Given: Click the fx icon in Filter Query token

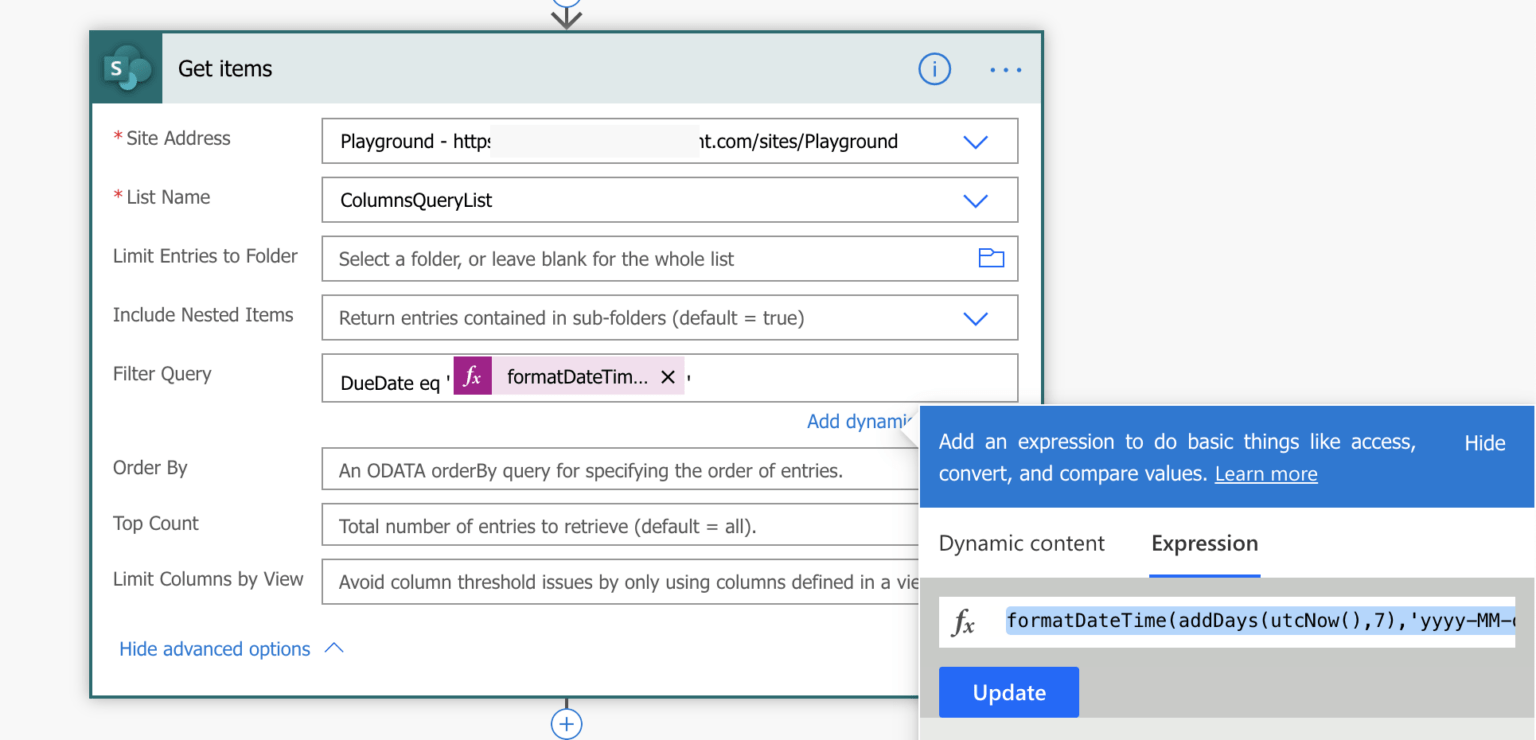Looking at the screenshot, I should pos(473,376).
